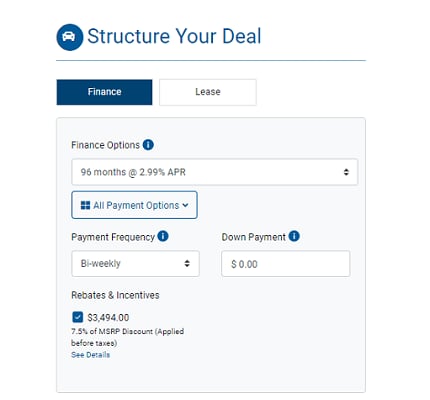
Task: Click the Rebates & Incentives section label
Action: [x=115, y=295]
